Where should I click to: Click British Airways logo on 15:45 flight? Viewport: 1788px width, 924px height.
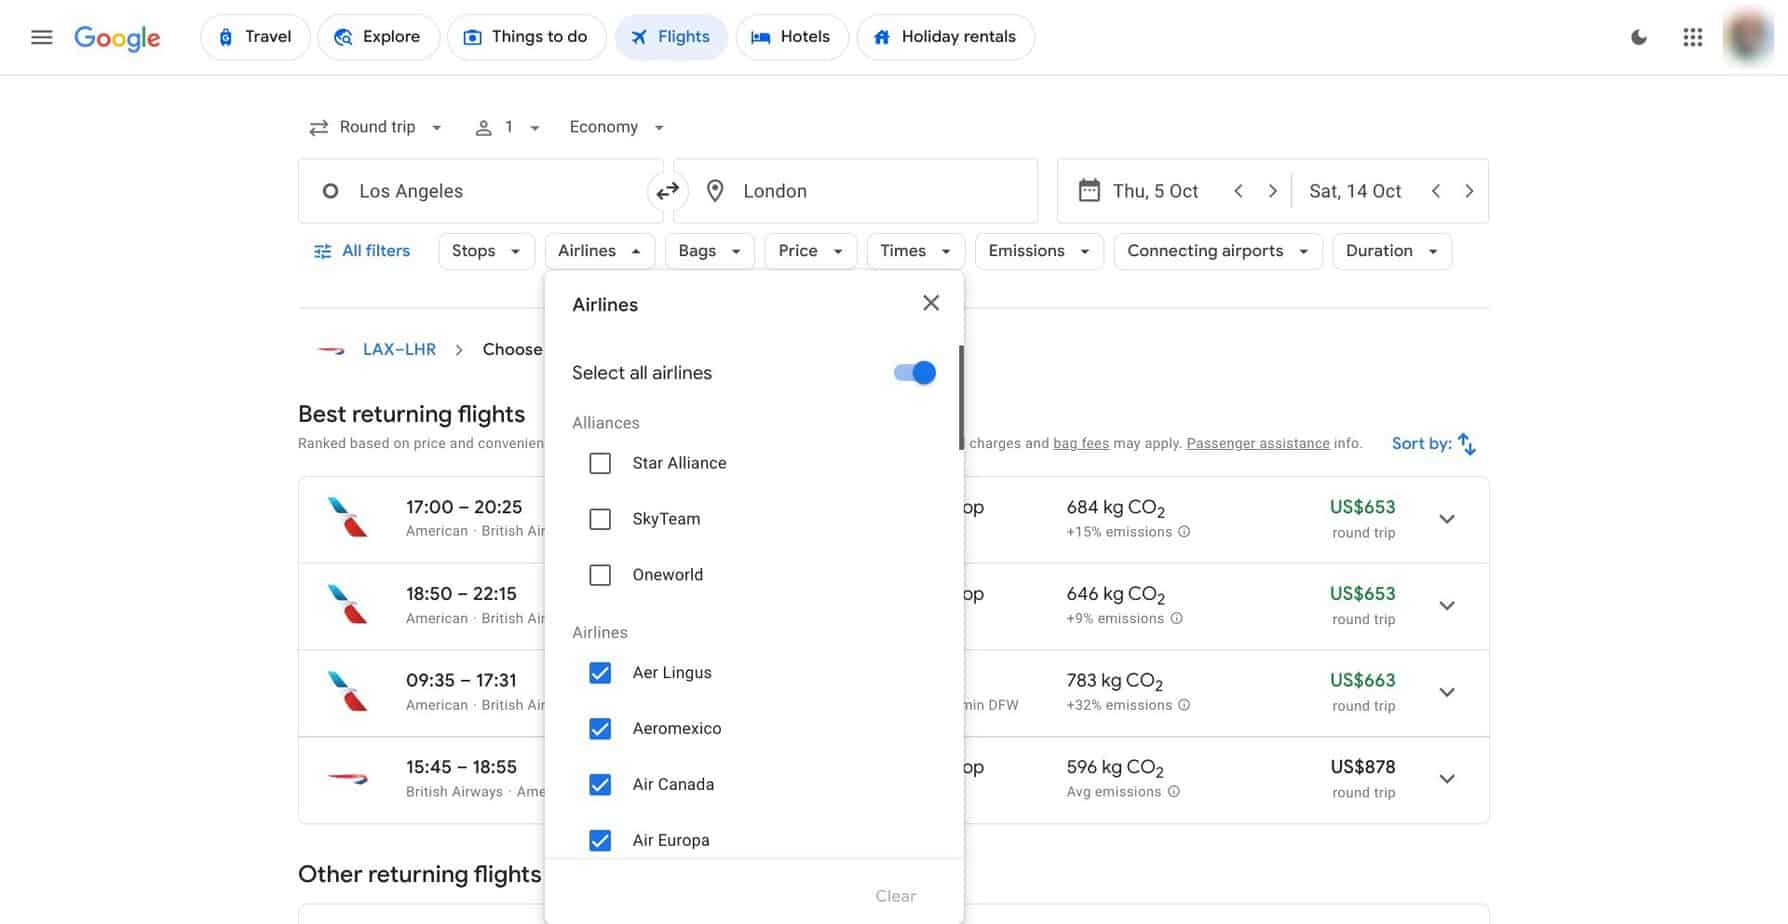tap(347, 778)
